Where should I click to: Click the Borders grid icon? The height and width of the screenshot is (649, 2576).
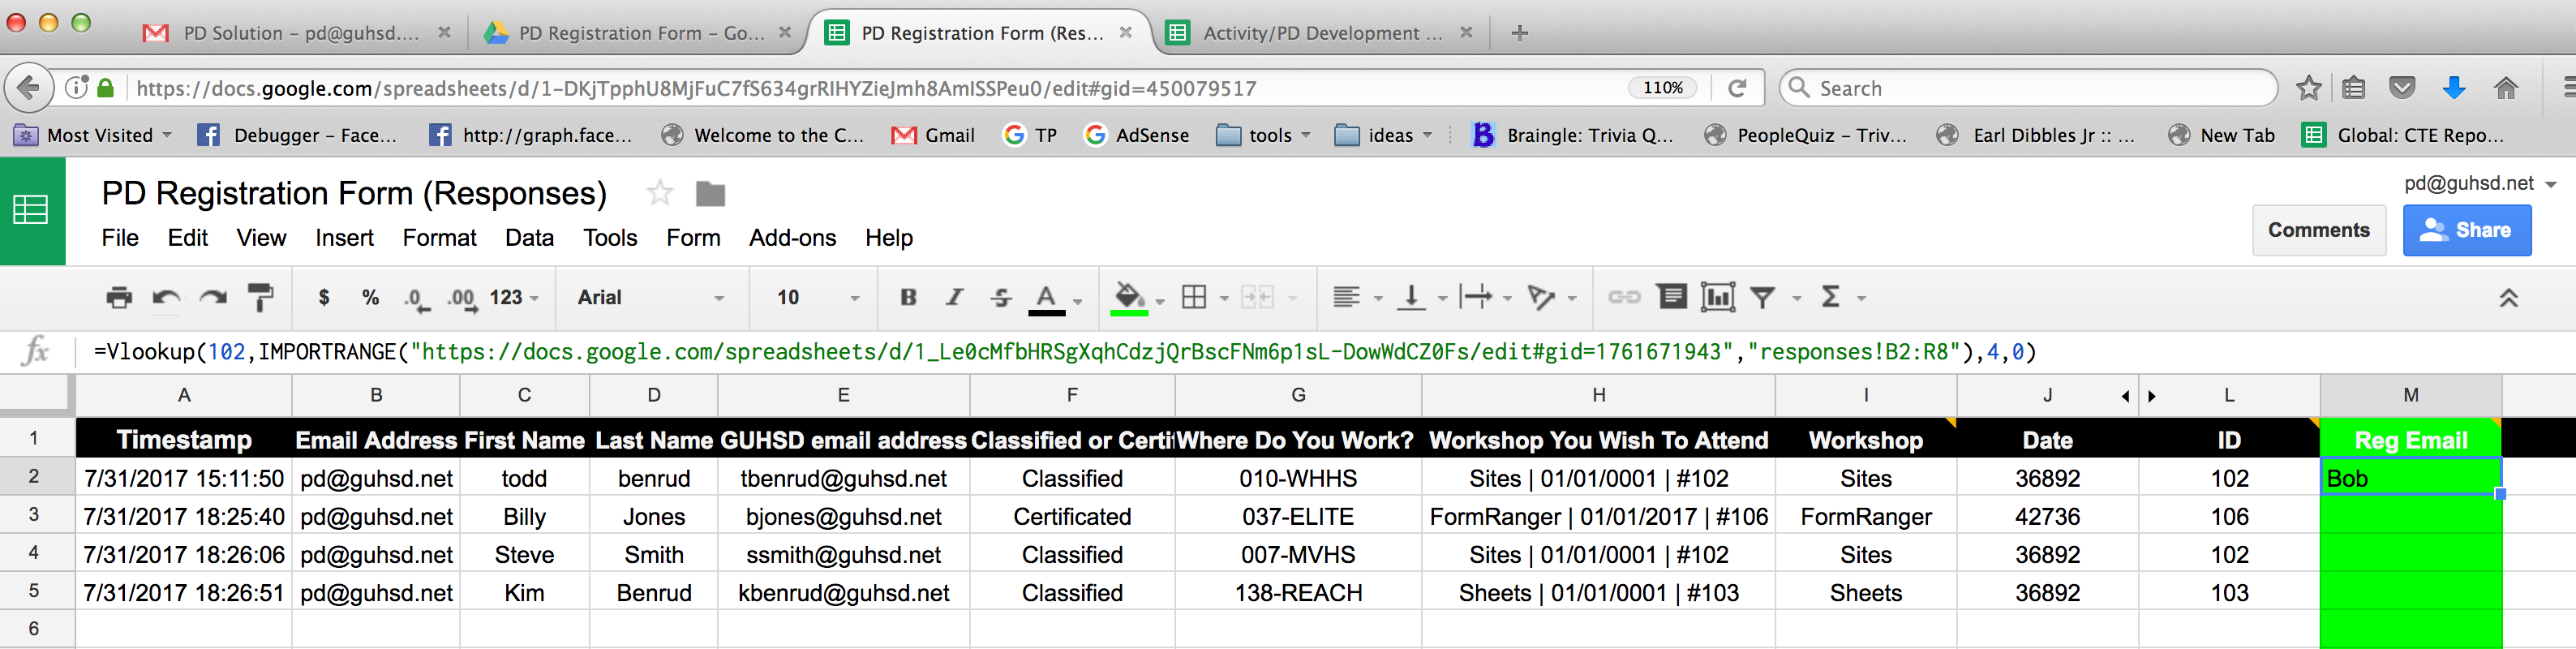(1194, 297)
